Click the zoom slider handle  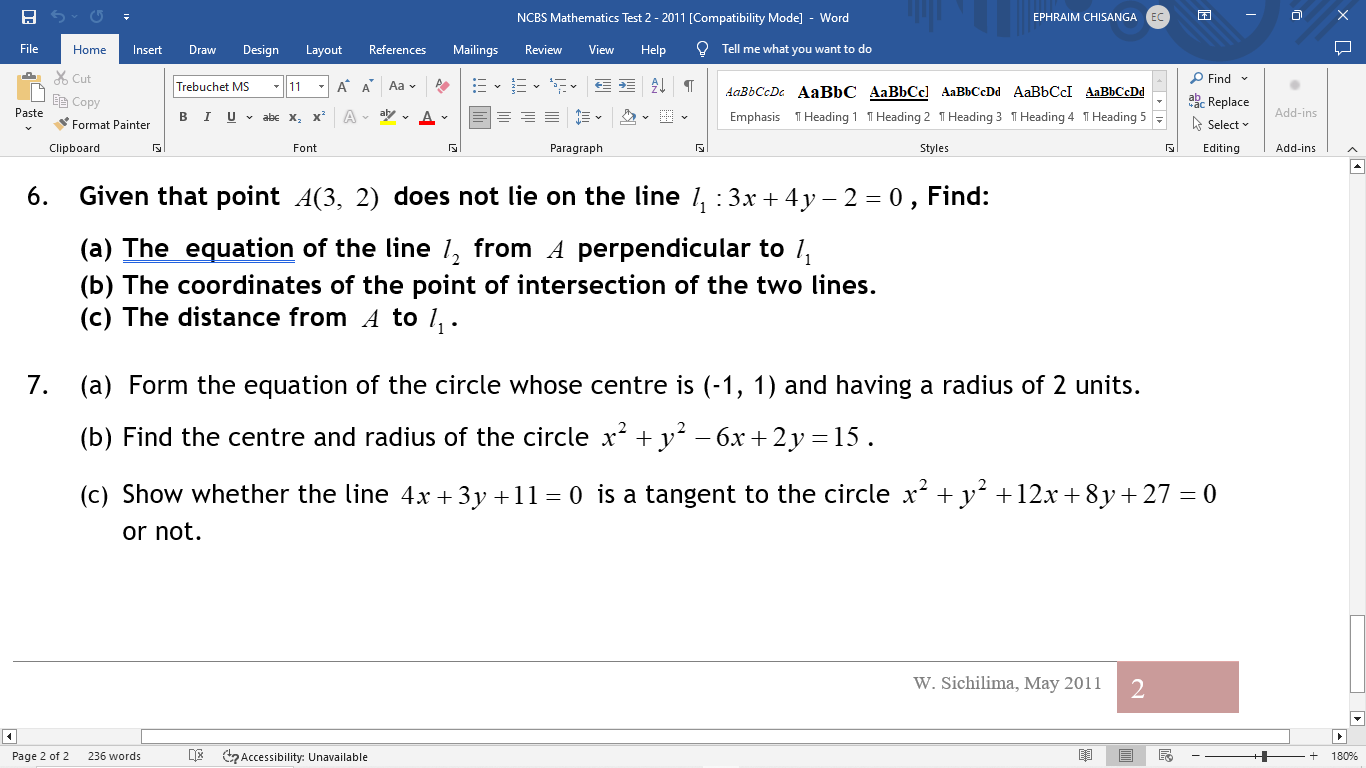click(1264, 756)
